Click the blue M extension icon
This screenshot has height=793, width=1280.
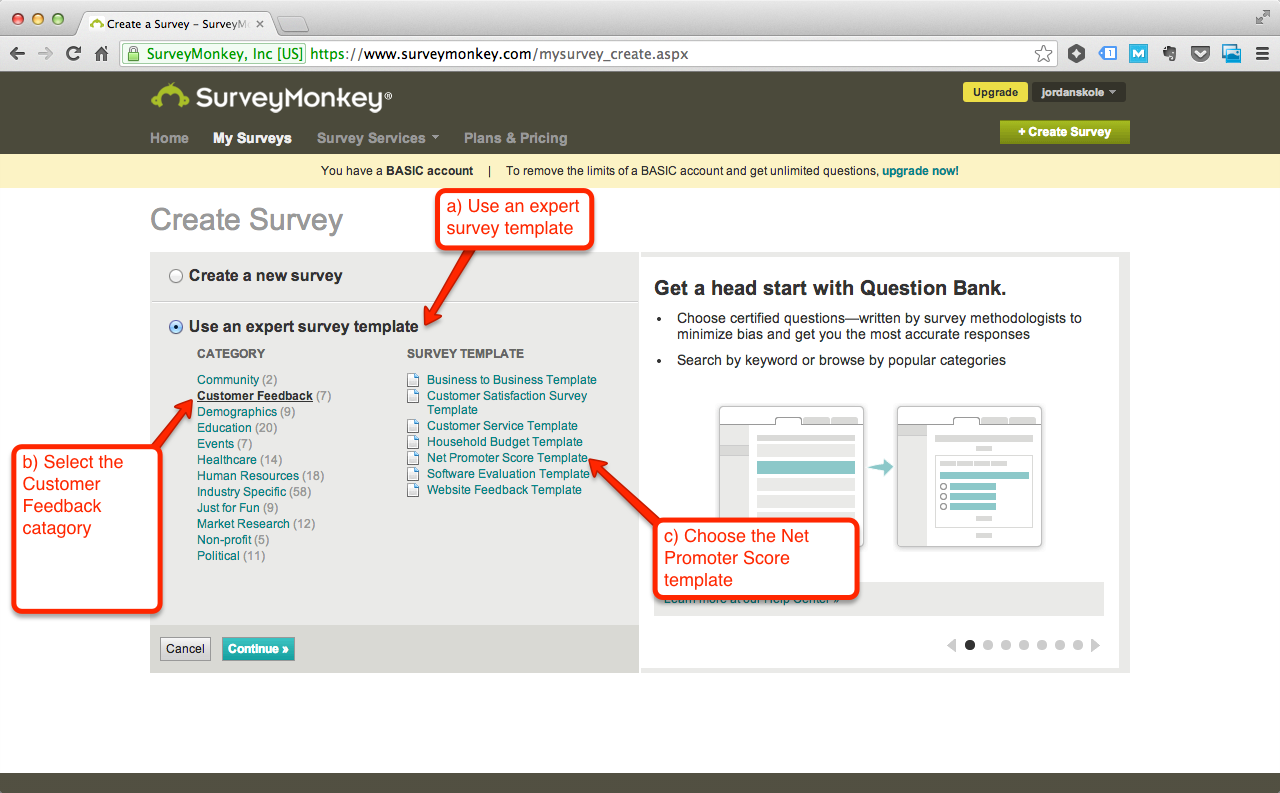tap(1138, 54)
